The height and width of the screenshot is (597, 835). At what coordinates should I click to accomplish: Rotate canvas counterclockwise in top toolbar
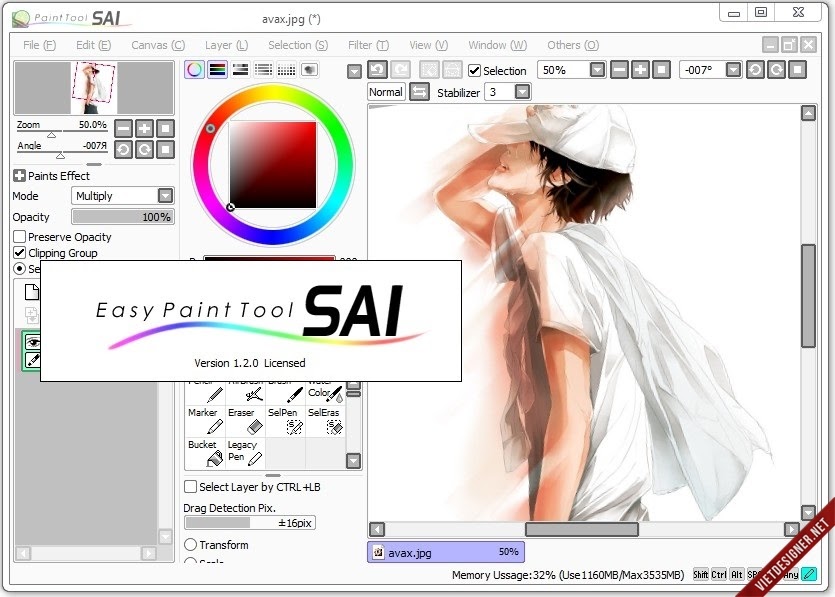coord(755,70)
